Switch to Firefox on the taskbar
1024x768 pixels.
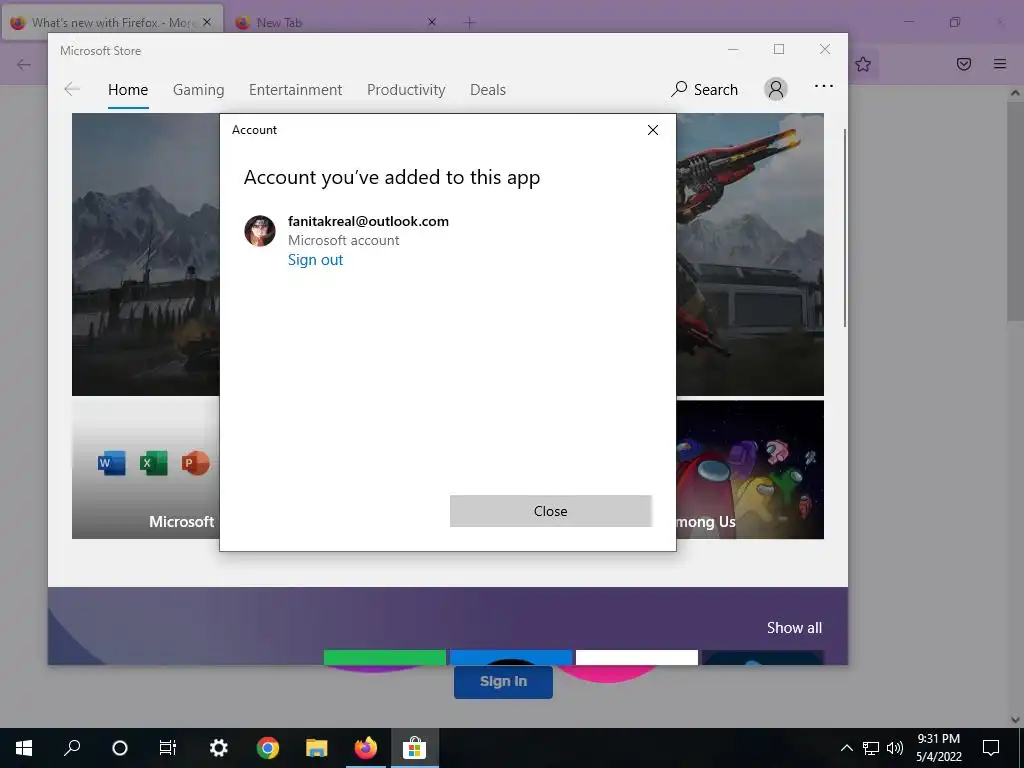[366, 748]
